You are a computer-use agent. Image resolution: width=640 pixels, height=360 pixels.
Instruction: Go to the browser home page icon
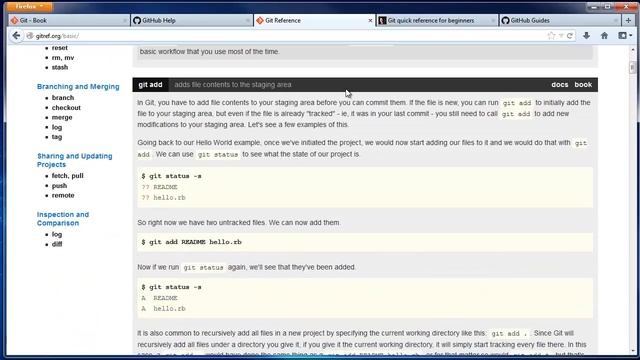point(604,36)
